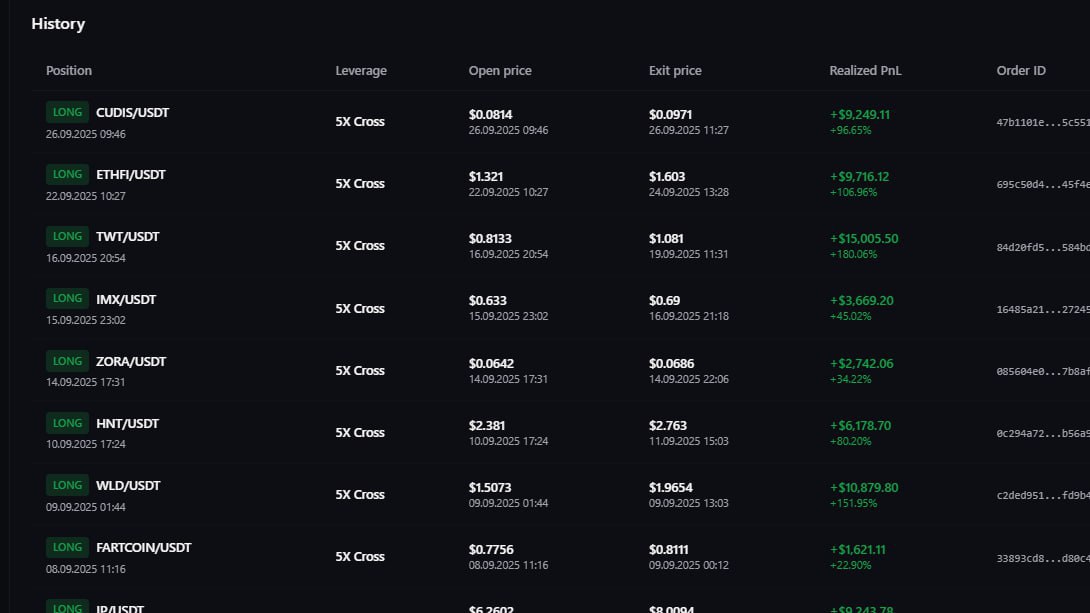Image resolution: width=1090 pixels, height=613 pixels.
Task: Copy order ID starting with 47b1101e
Action: (x=1043, y=122)
